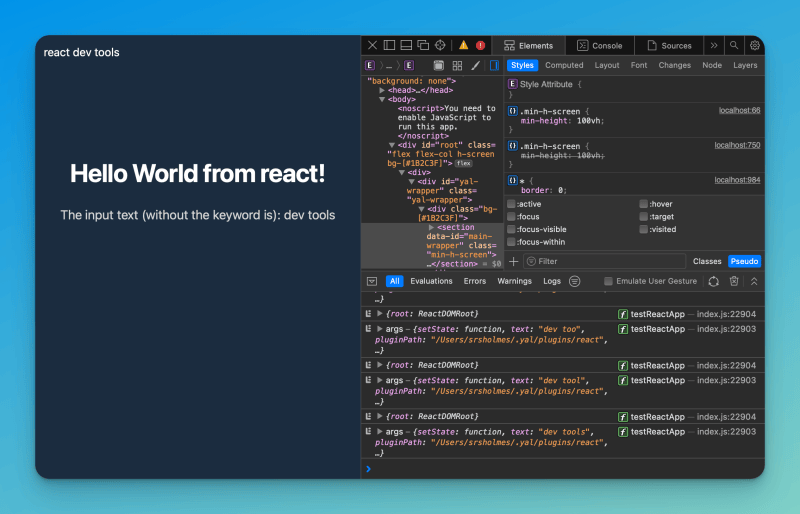
Task: Enable the :focus pseudo-class checkbox
Action: (x=511, y=217)
